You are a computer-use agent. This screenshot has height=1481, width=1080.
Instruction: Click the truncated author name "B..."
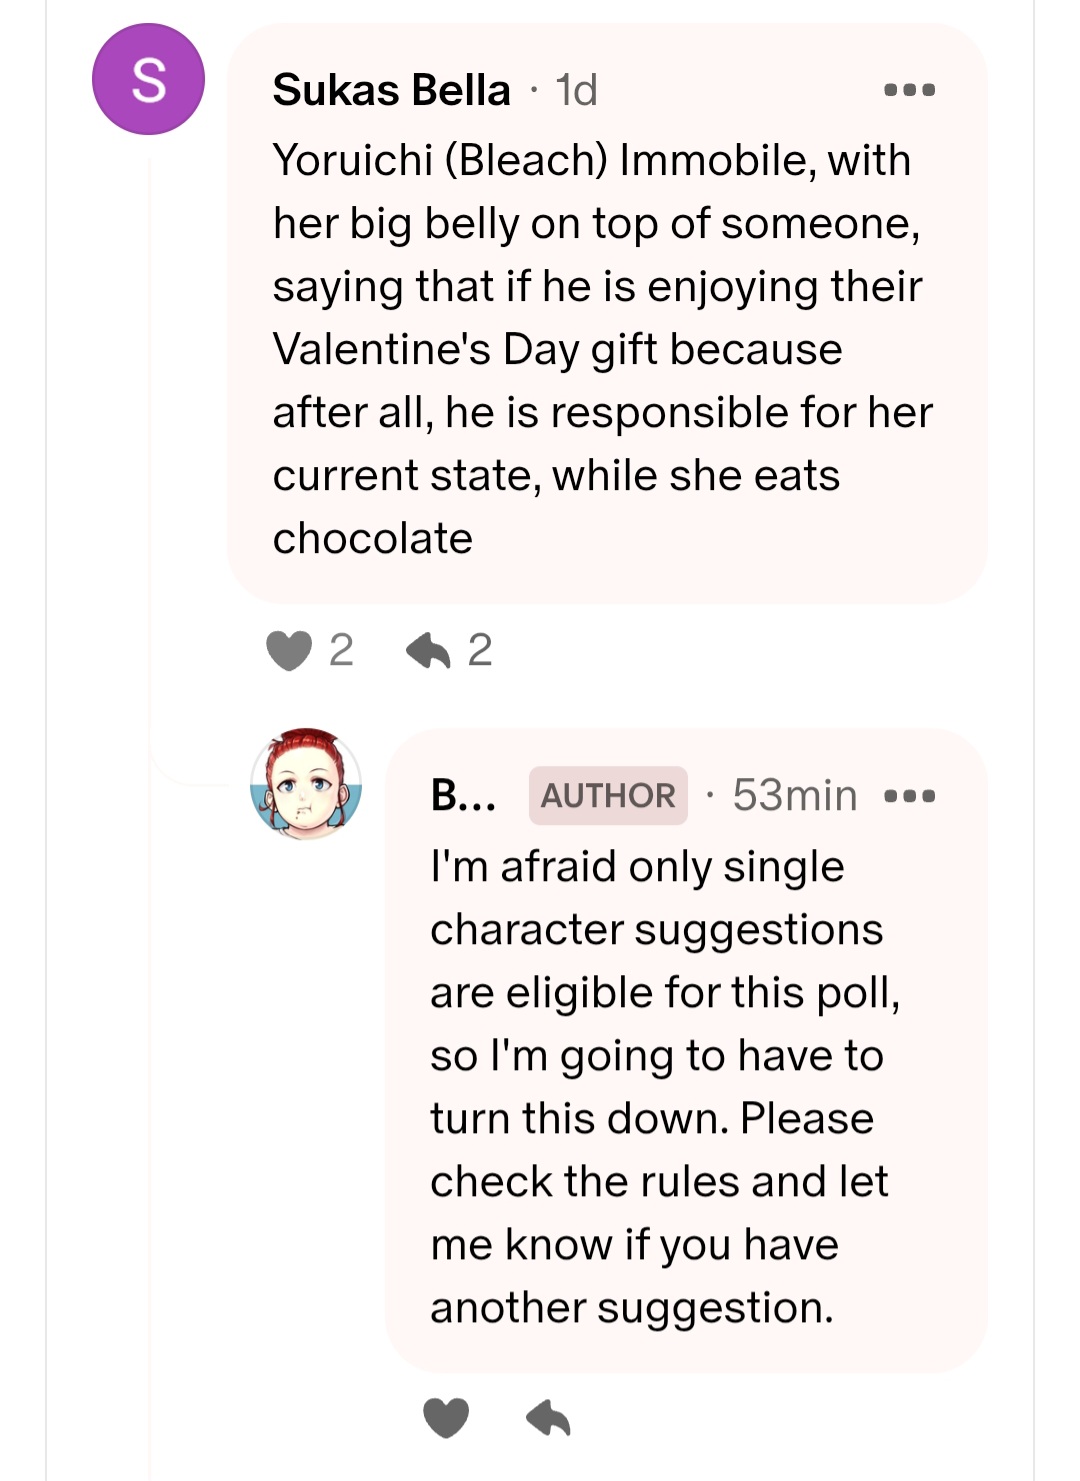click(x=463, y=796)
